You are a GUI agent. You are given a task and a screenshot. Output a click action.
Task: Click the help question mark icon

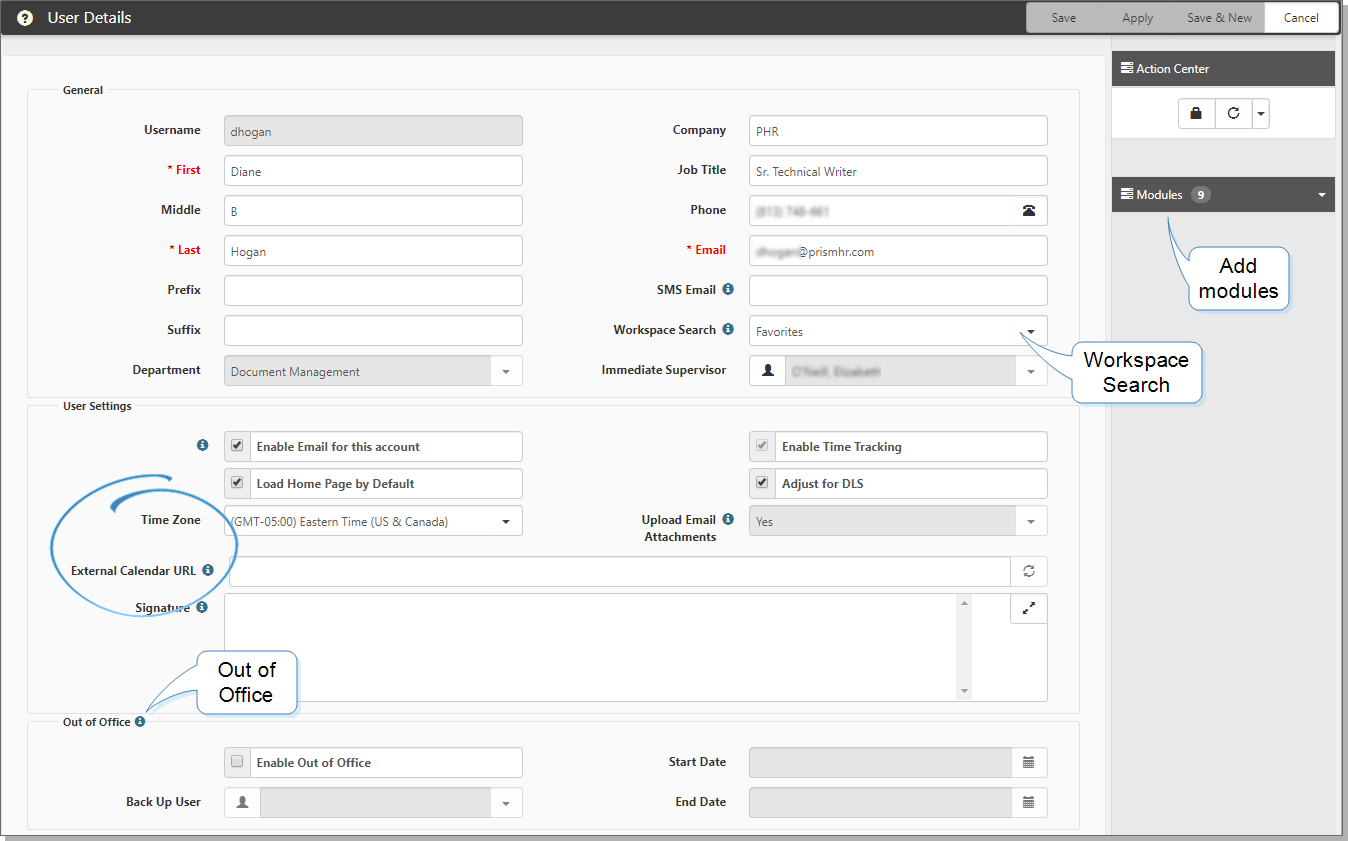pyautogui.click(x=25, y=18)
